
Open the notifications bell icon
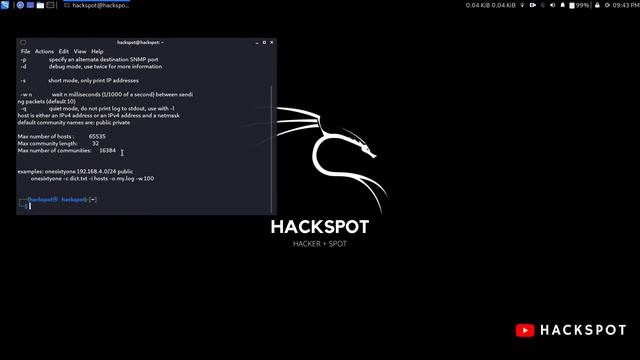coord(562,5)
